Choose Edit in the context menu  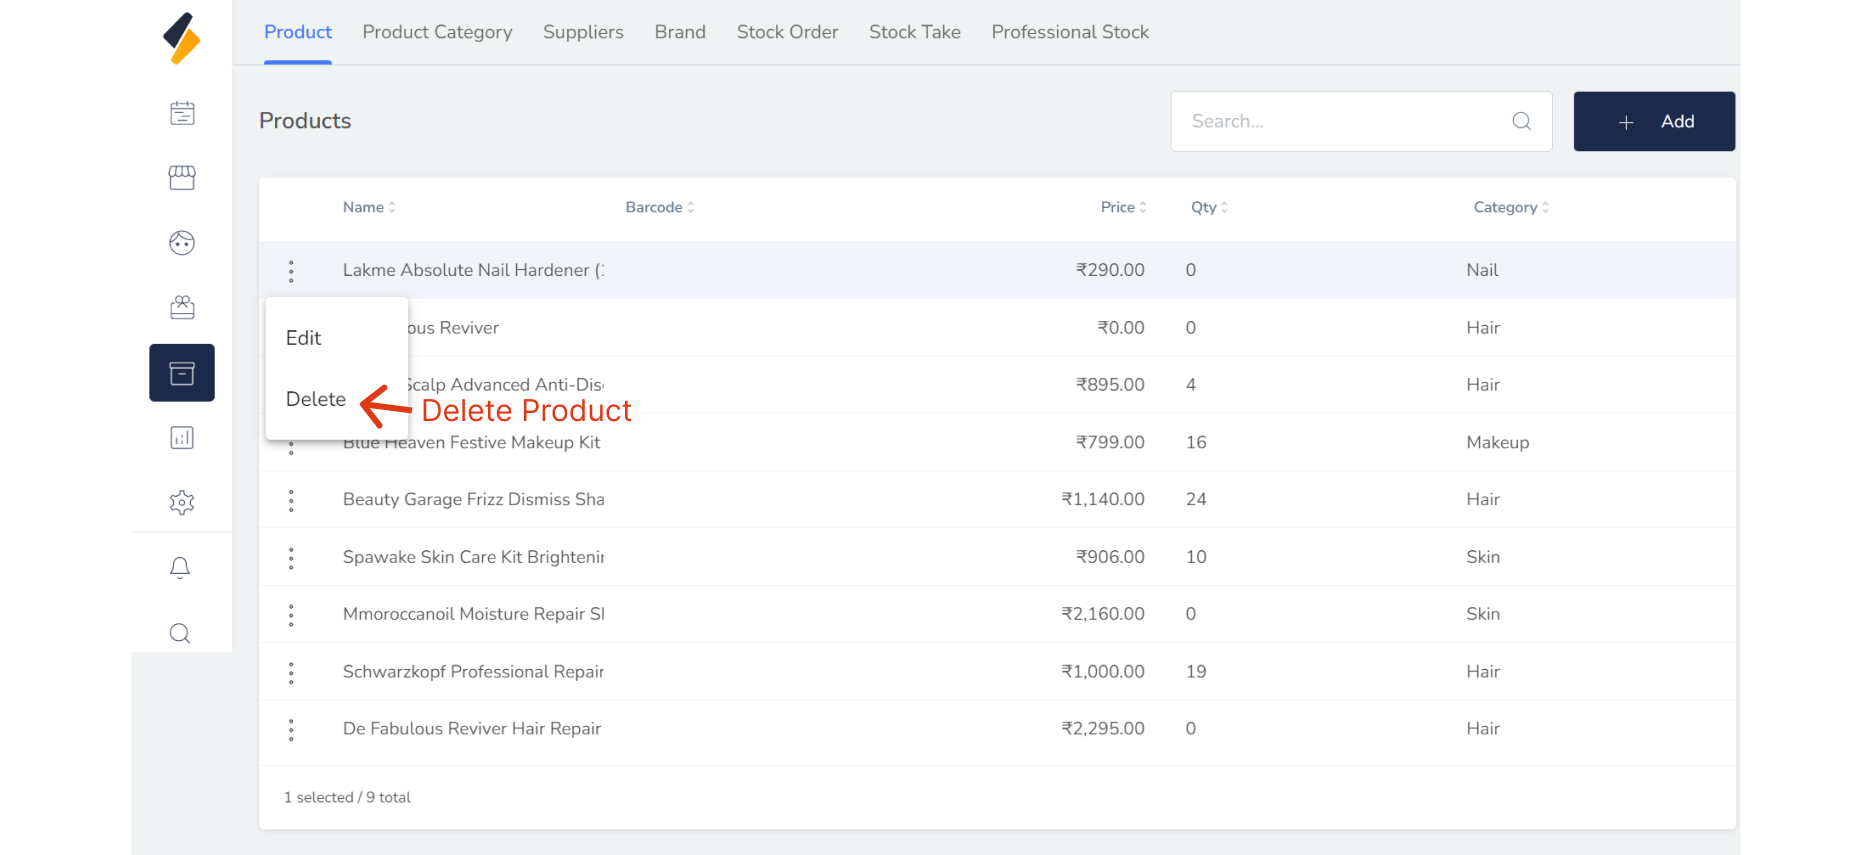tap(304, 338)
